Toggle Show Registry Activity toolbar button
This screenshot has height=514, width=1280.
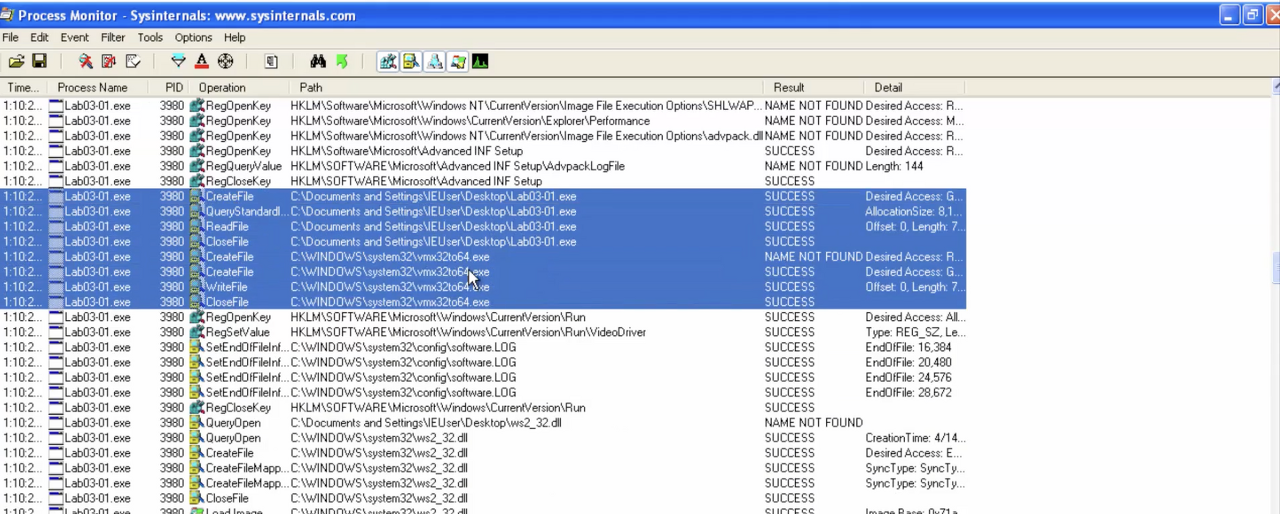(387, 61)
